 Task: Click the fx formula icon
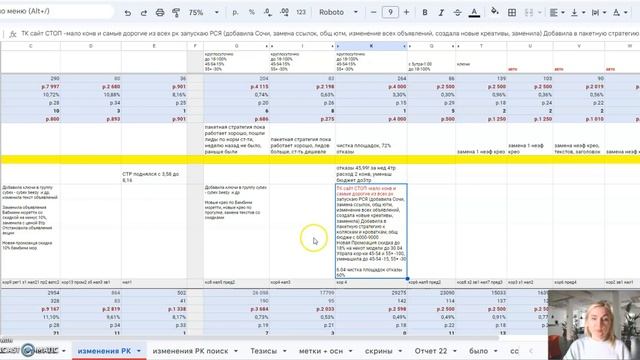pos(13,34)
